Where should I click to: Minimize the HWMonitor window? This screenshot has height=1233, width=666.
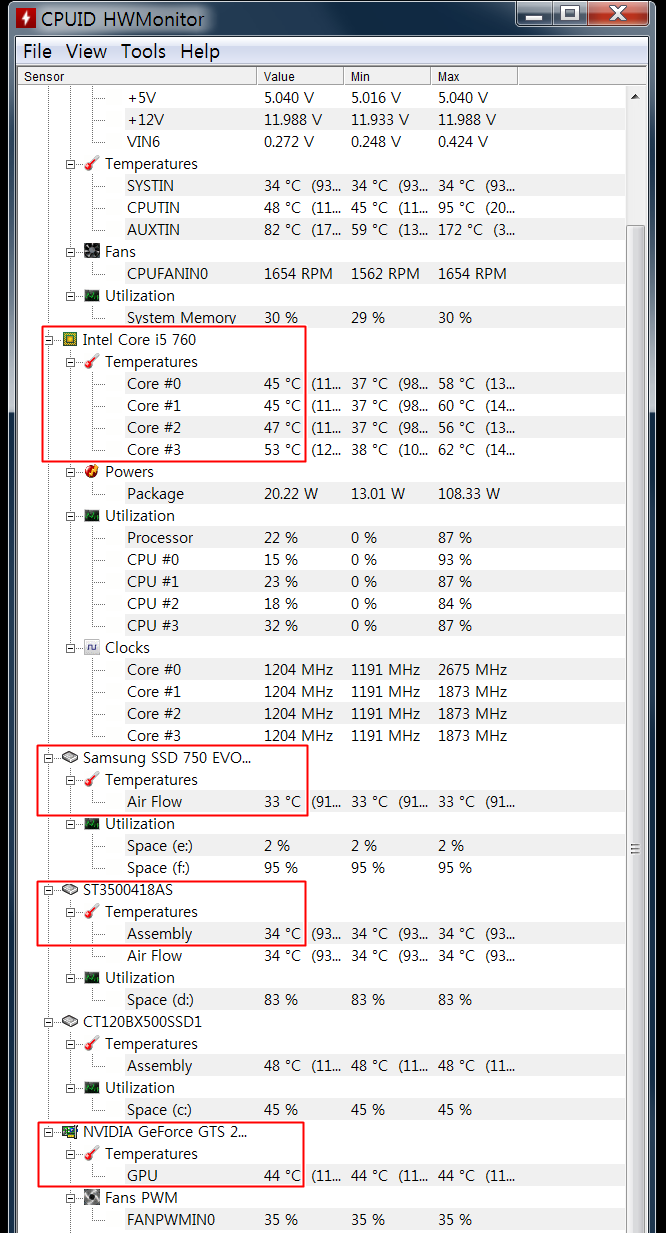pos(534,14)
